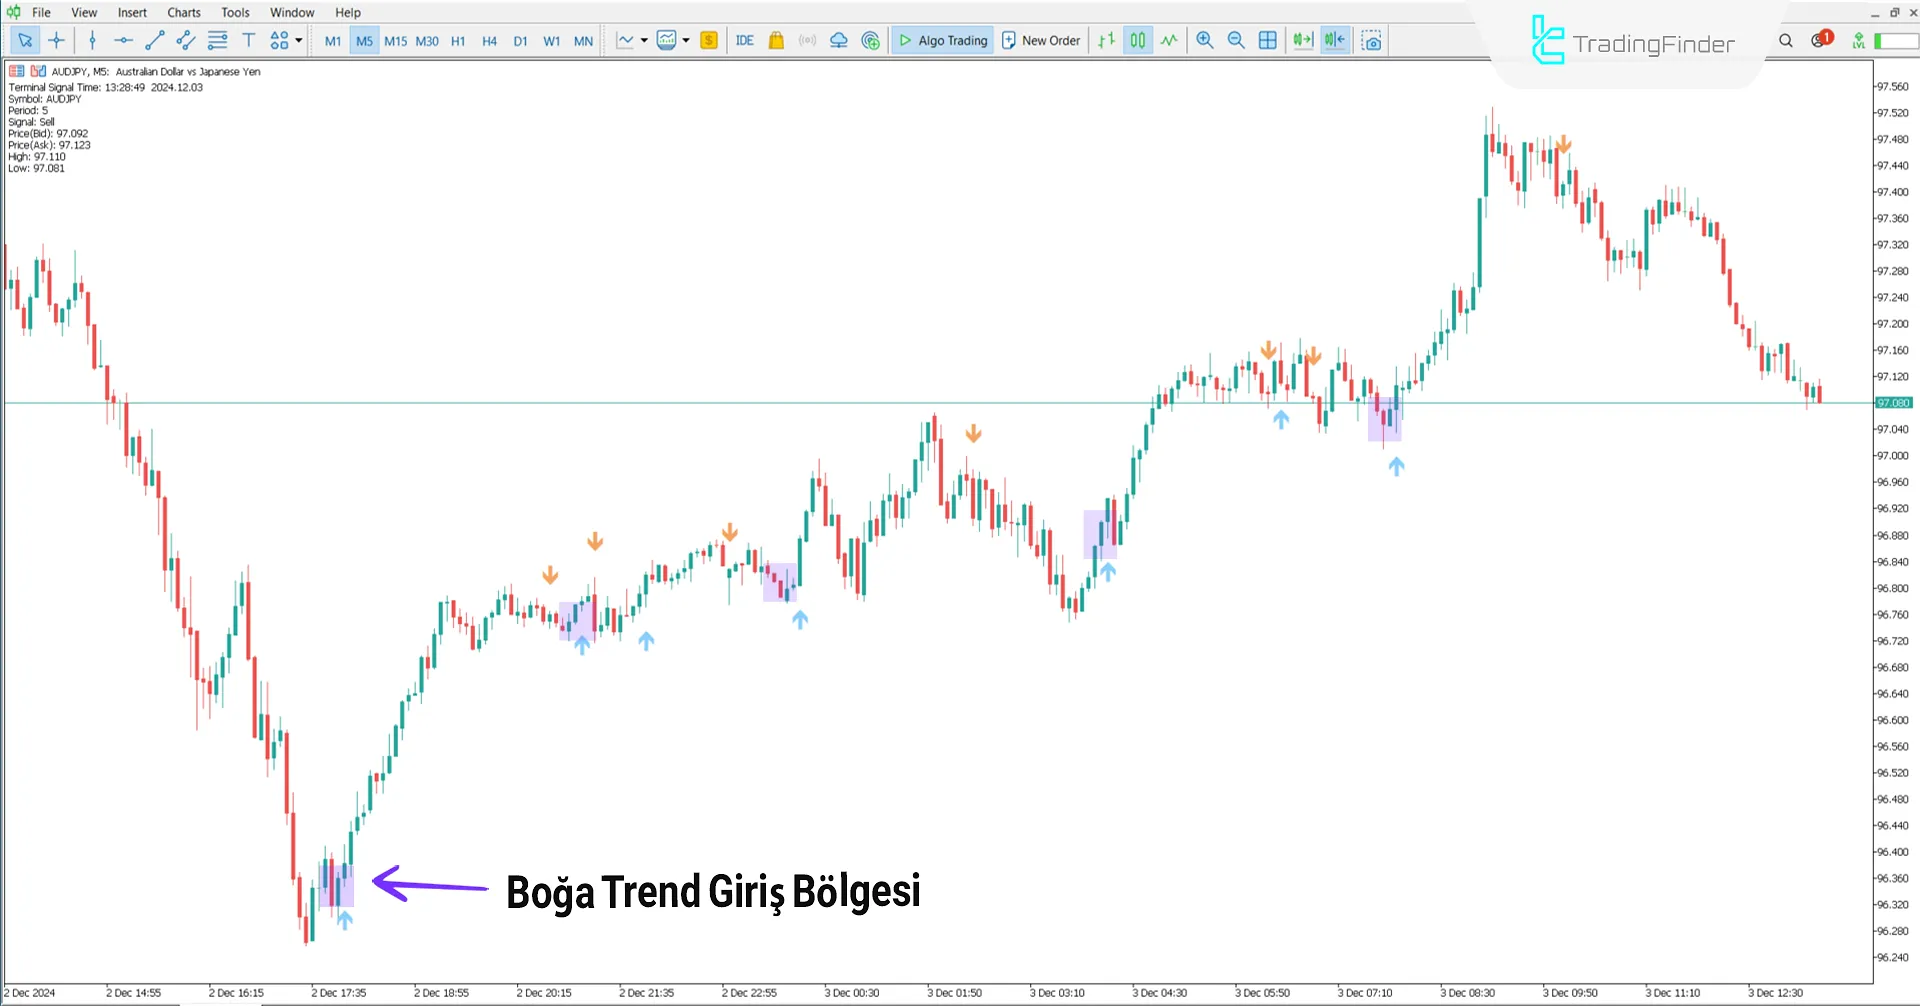Viewport: 1920px width, 1006px height.
Task: Take a chart screenshot with the camera icon
Action: [1370, 40]
